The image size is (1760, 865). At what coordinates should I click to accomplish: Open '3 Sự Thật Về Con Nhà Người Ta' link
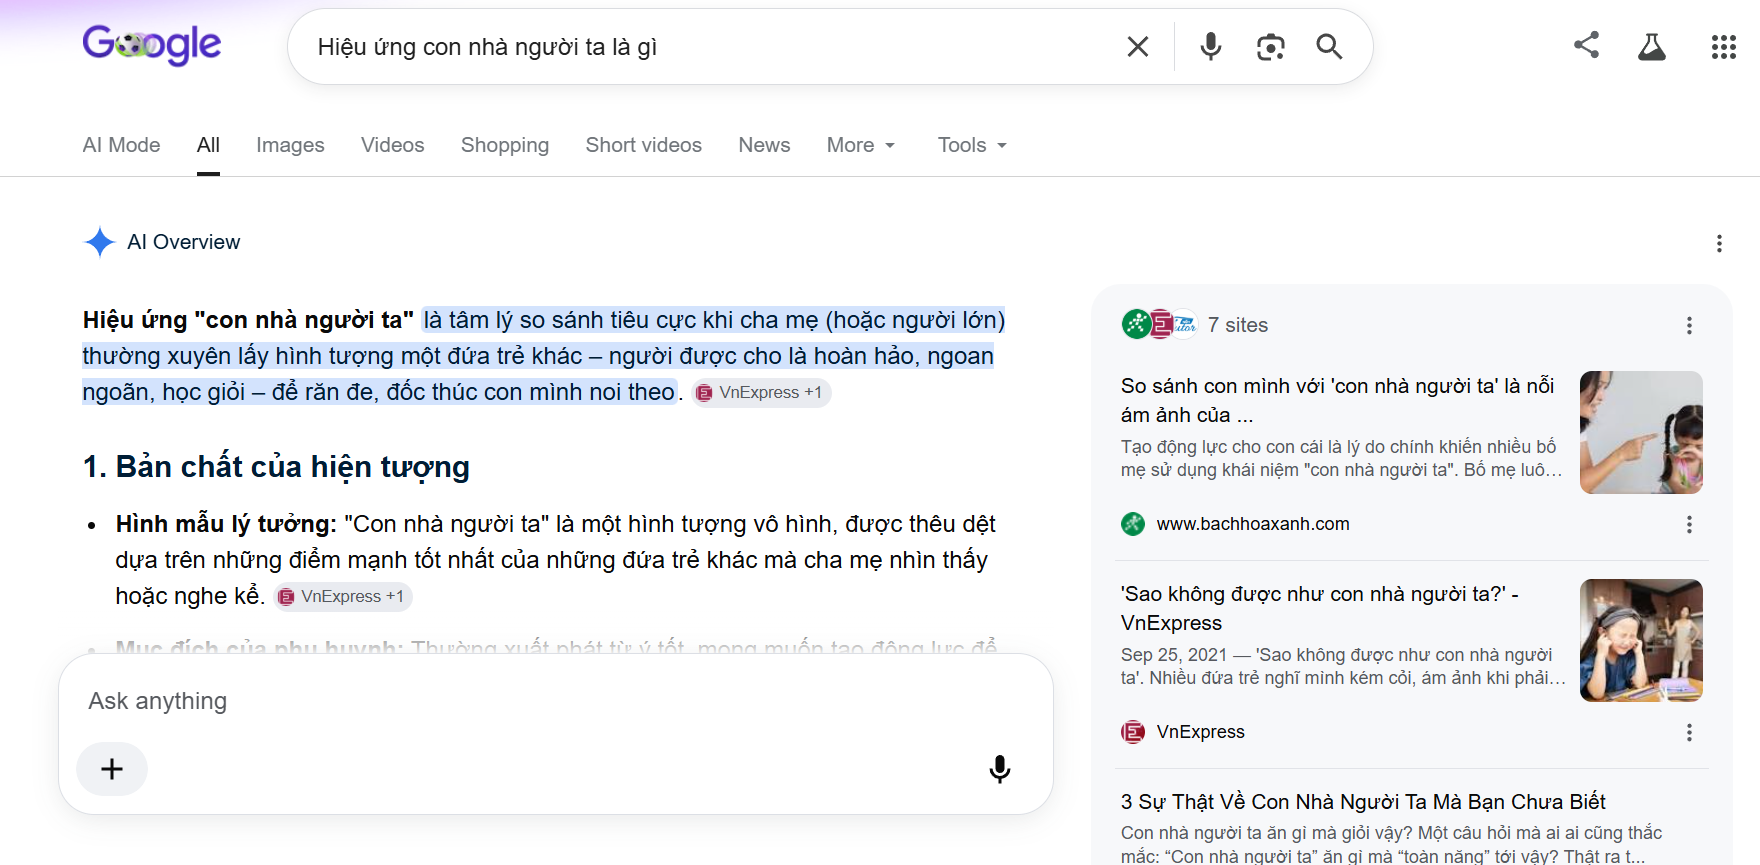coord(1363,802)
